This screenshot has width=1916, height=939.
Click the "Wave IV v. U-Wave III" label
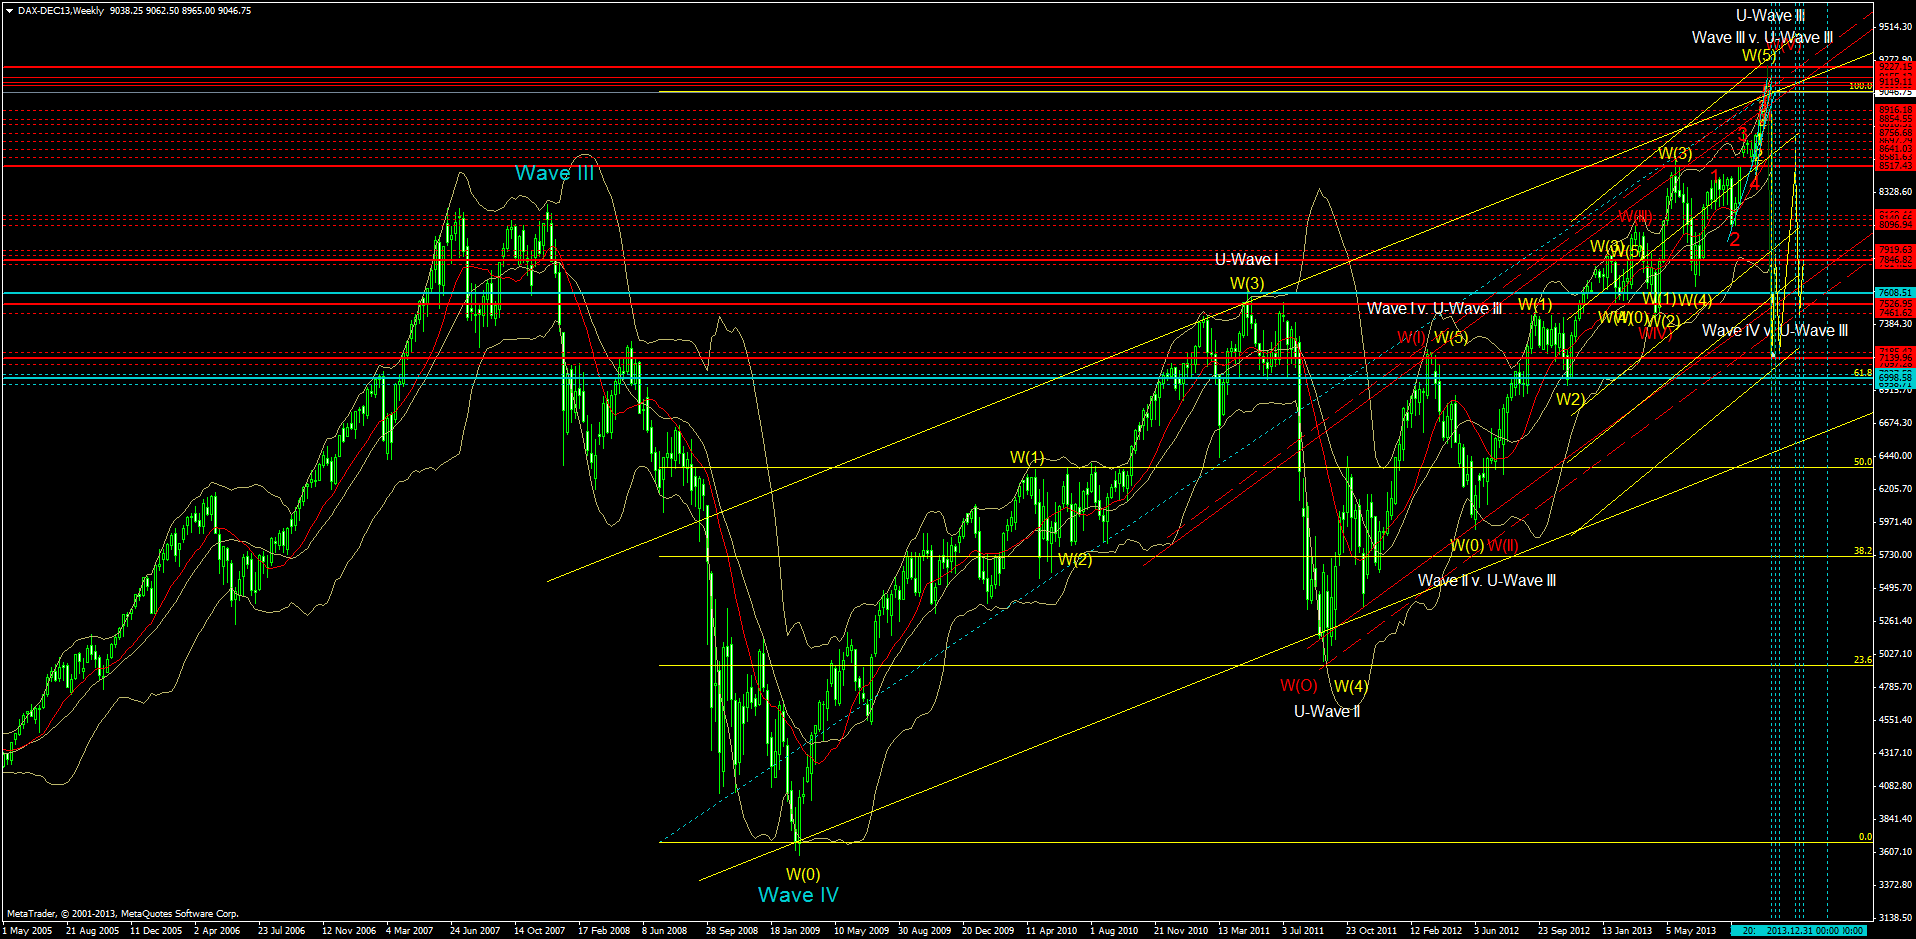pyautogui.click(x=1775, y=330)
